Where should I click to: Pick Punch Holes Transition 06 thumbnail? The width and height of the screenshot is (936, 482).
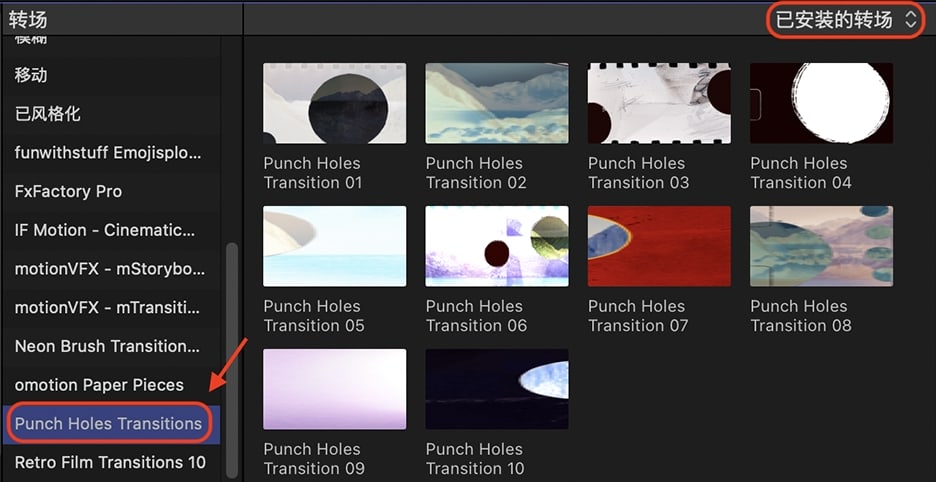(x=497, y=246)
